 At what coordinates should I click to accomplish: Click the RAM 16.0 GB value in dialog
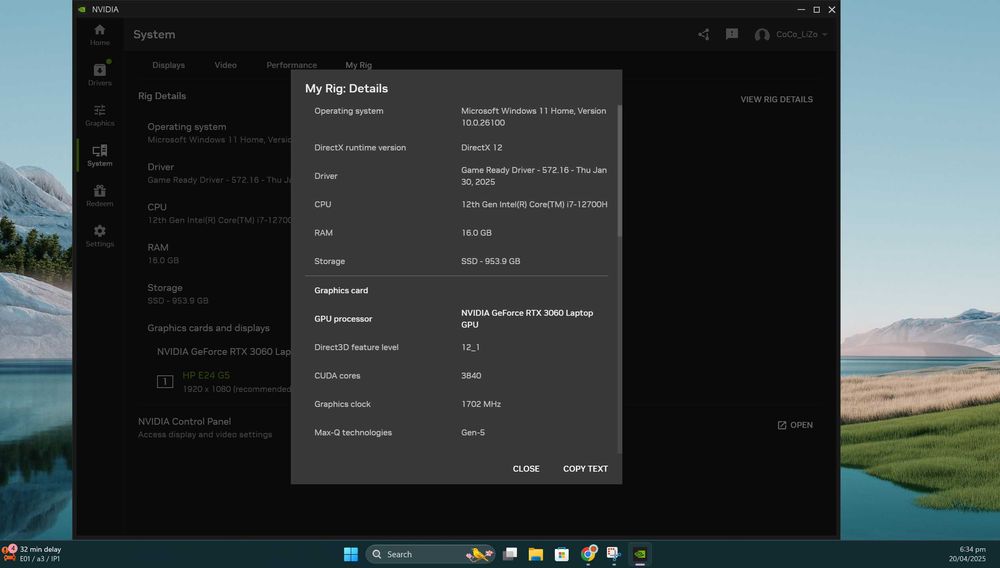click(476, 233)
